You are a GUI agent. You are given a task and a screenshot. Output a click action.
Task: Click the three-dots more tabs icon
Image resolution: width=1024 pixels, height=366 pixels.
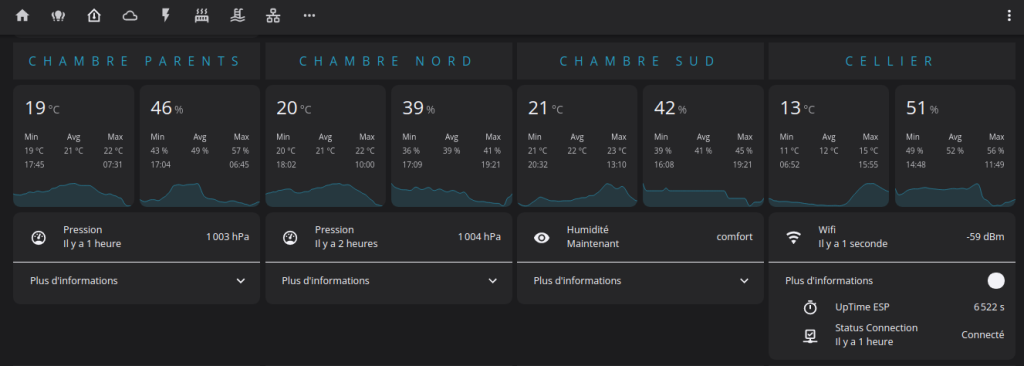pos(310,16)
